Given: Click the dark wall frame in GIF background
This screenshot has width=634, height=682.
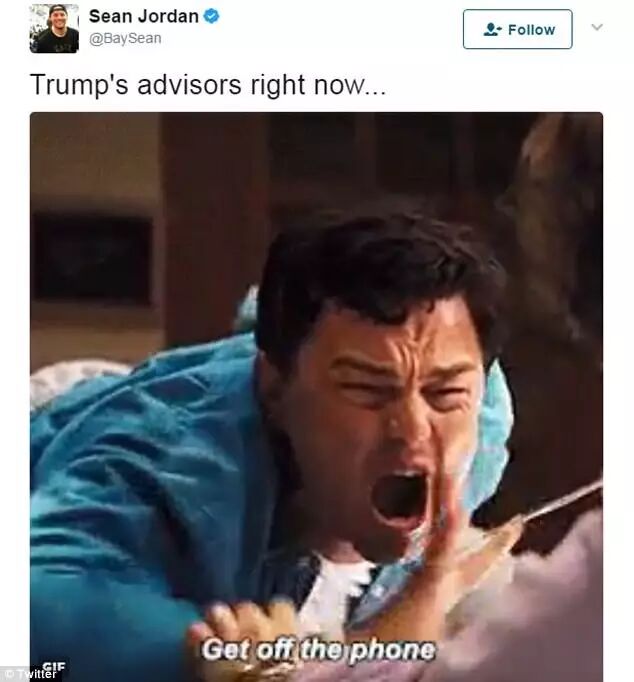Looking at the screenshot, I should coord(93,257).
